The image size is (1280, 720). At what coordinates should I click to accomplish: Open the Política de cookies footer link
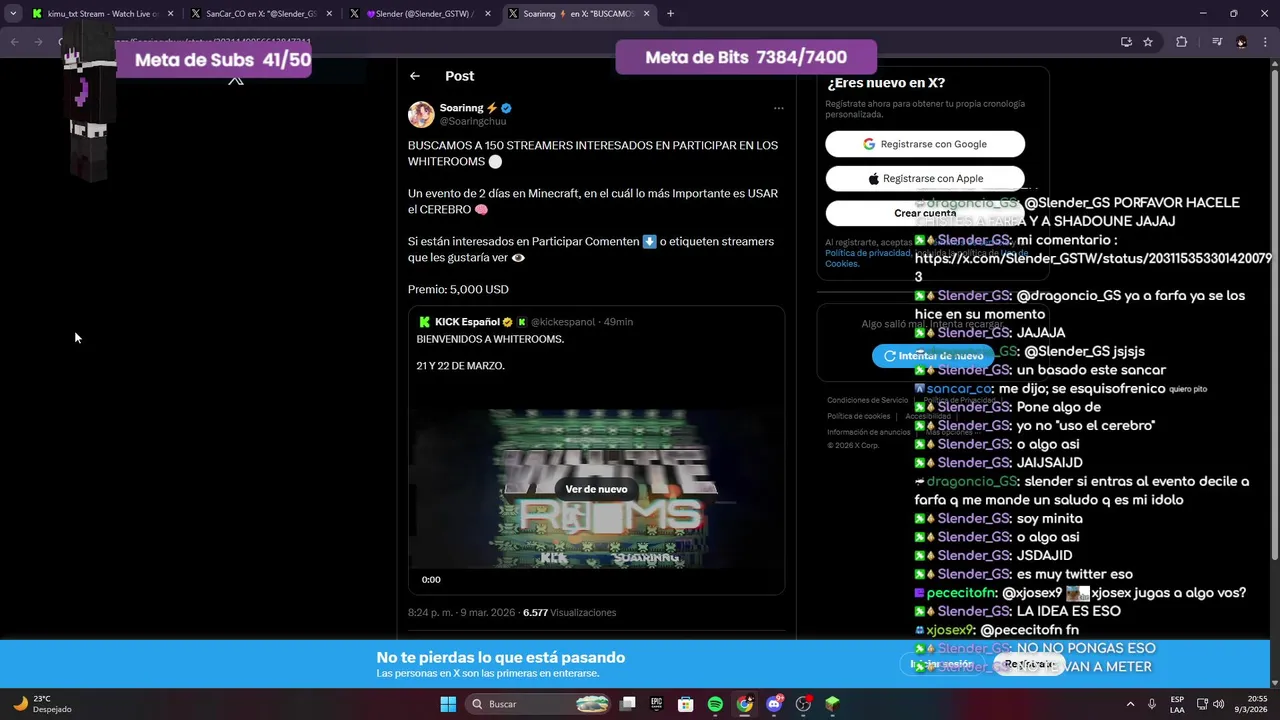tap(858, 416)
